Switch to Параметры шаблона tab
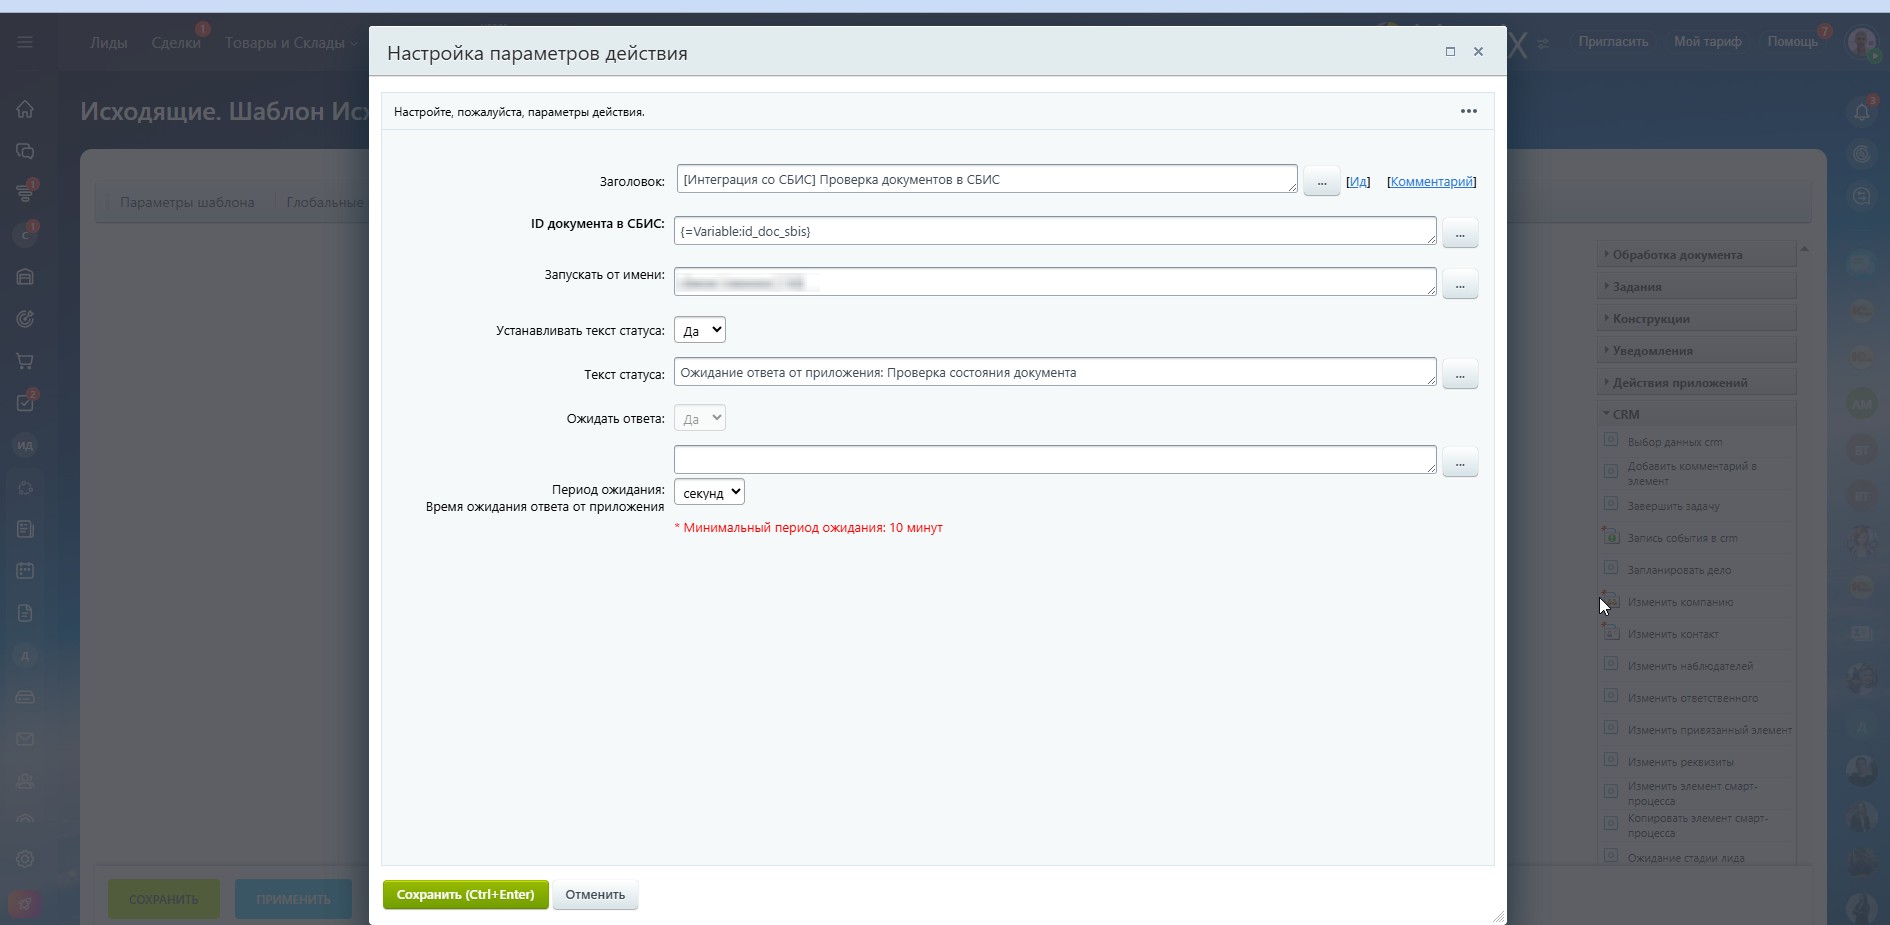 (x=187, y=202)
